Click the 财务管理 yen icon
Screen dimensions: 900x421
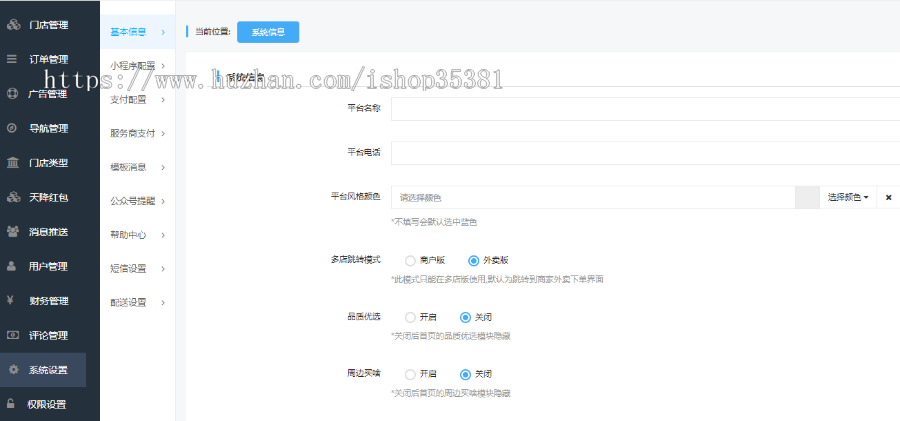[x=10, y=300]
